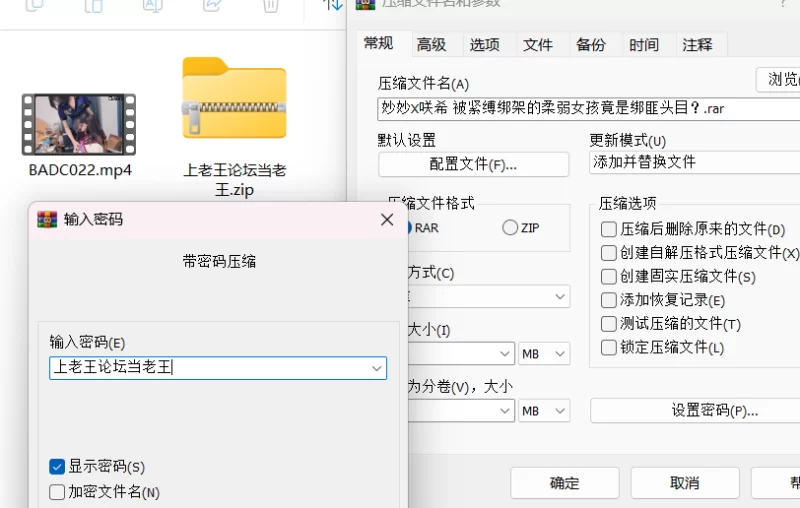Screen dimensions: 800x508
Task: Enable 添加恢复记录 checkbox
Action: pyautogui.click(x=609, y=300)
